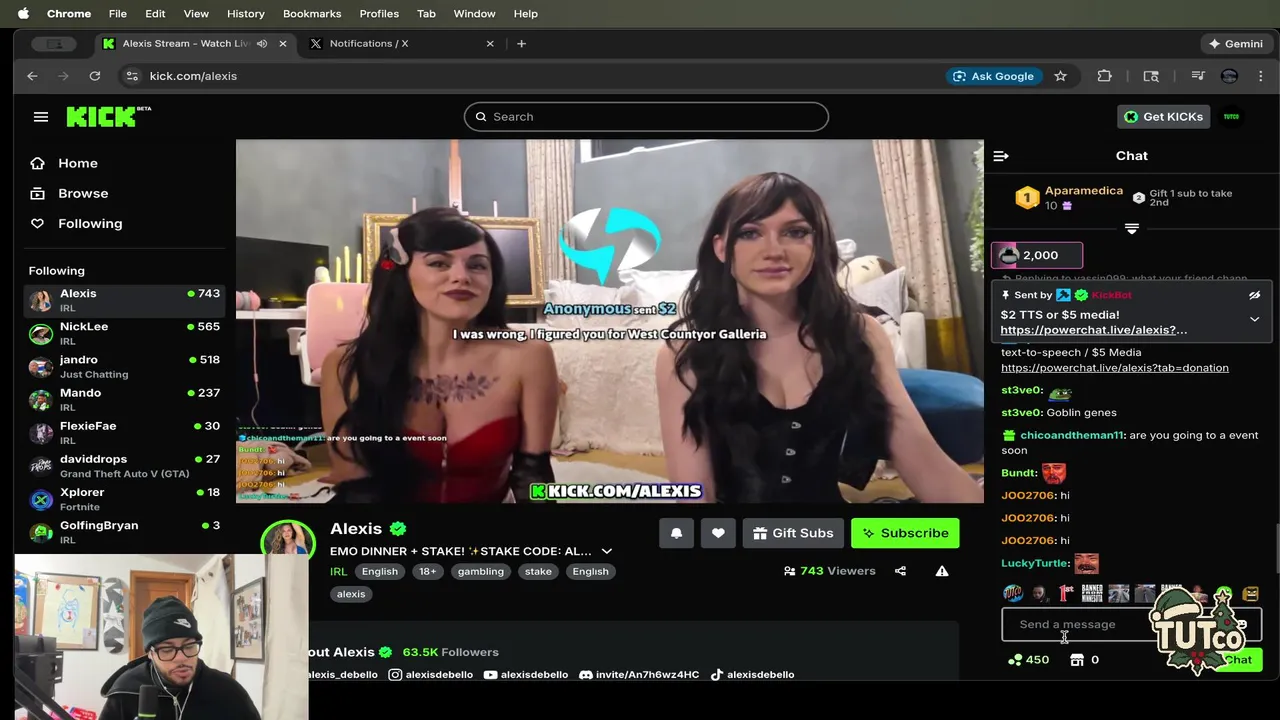The height and width of the screenshot is (720, 1280).
Task: Open Following in sidebar
Action: click(90, 223)
